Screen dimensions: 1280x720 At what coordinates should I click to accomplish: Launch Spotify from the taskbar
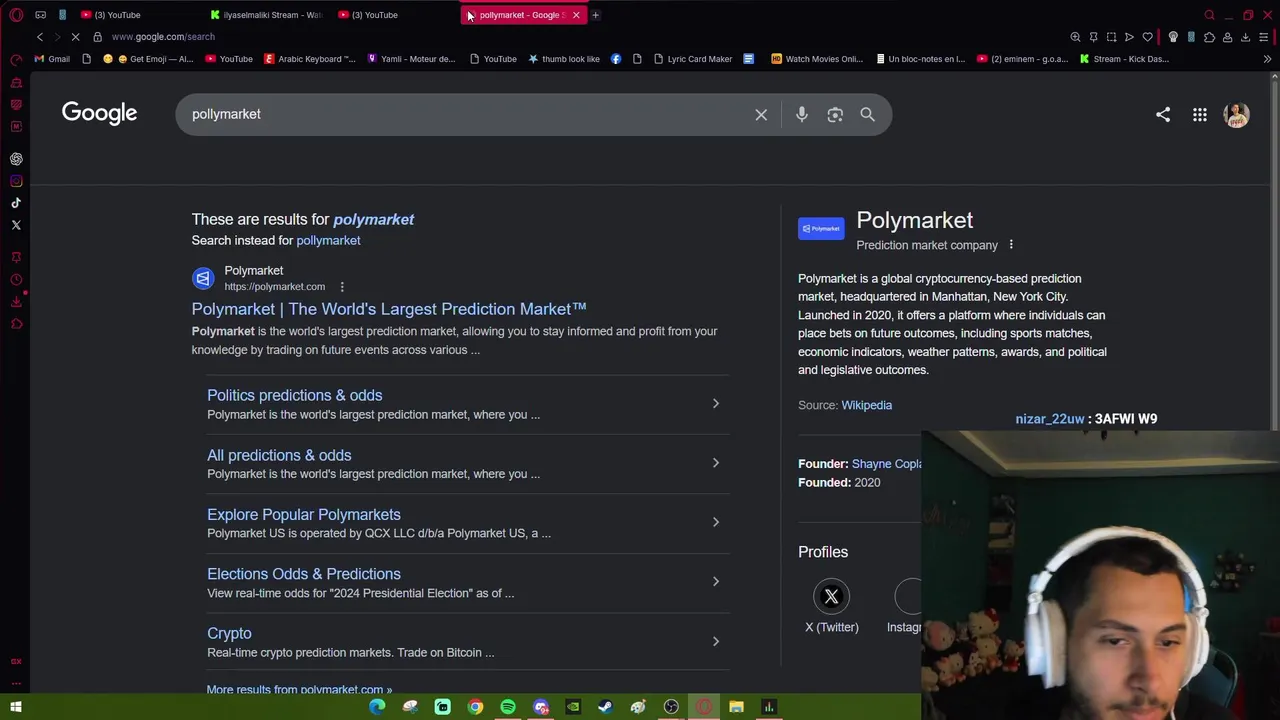click(x=508, y=707)
